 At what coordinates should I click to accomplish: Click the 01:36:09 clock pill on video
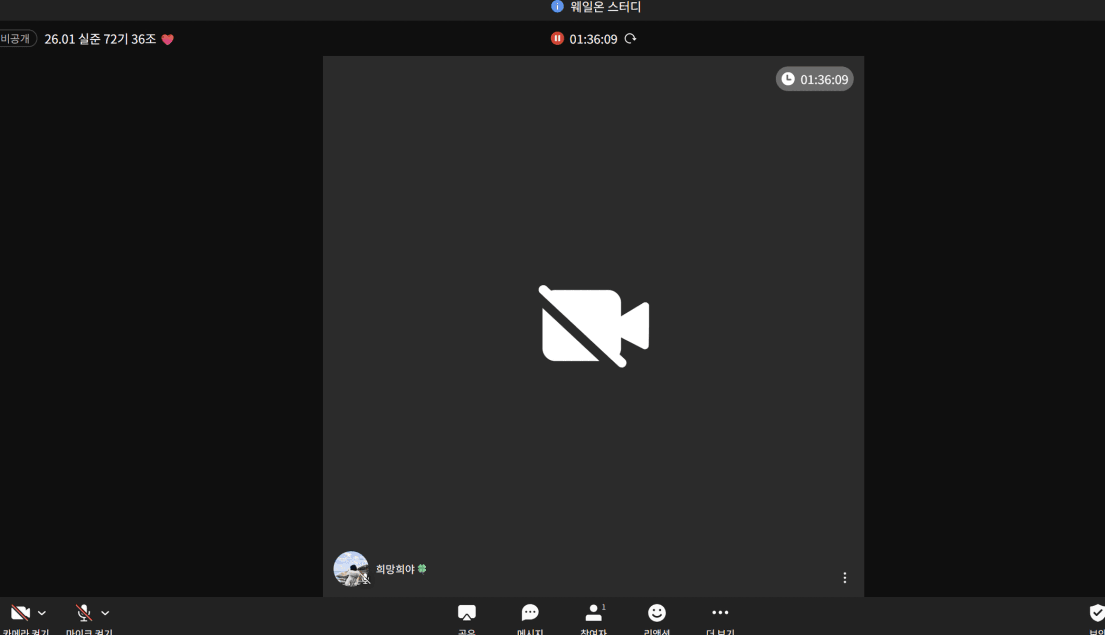coord(815,79)
